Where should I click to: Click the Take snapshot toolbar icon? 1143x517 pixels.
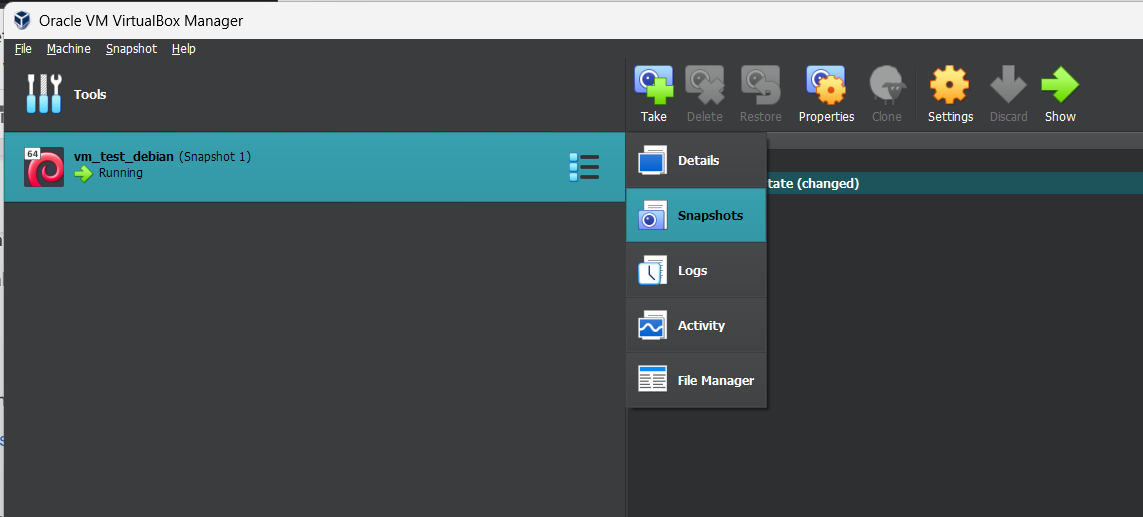653,87
